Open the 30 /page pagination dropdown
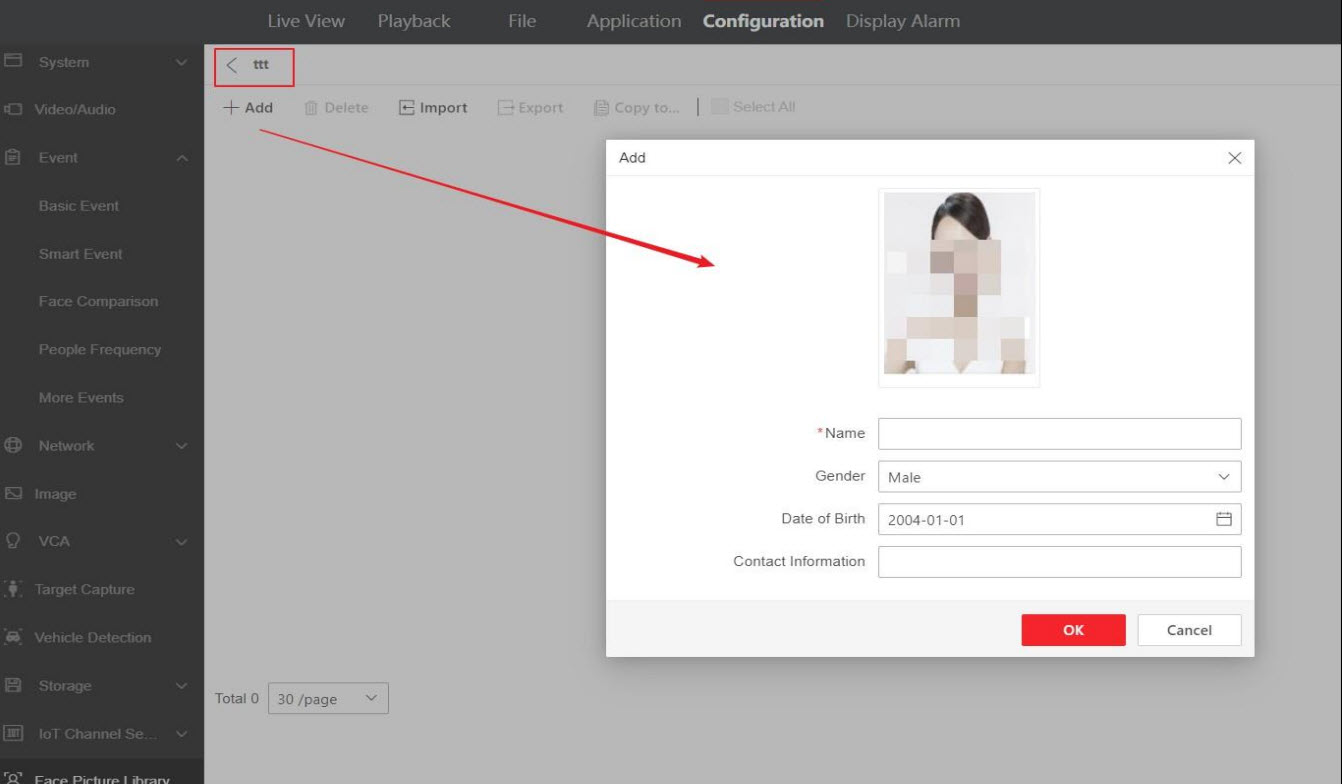 (x=329, y=699)
